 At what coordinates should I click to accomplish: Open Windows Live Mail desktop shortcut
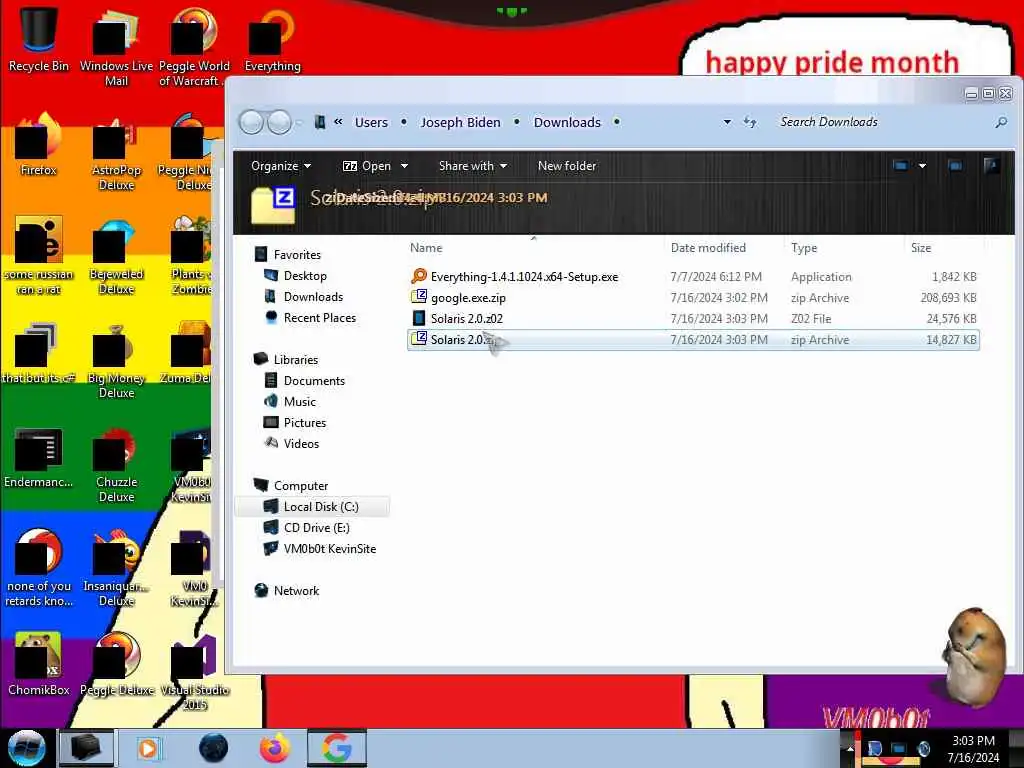(116, 47)
